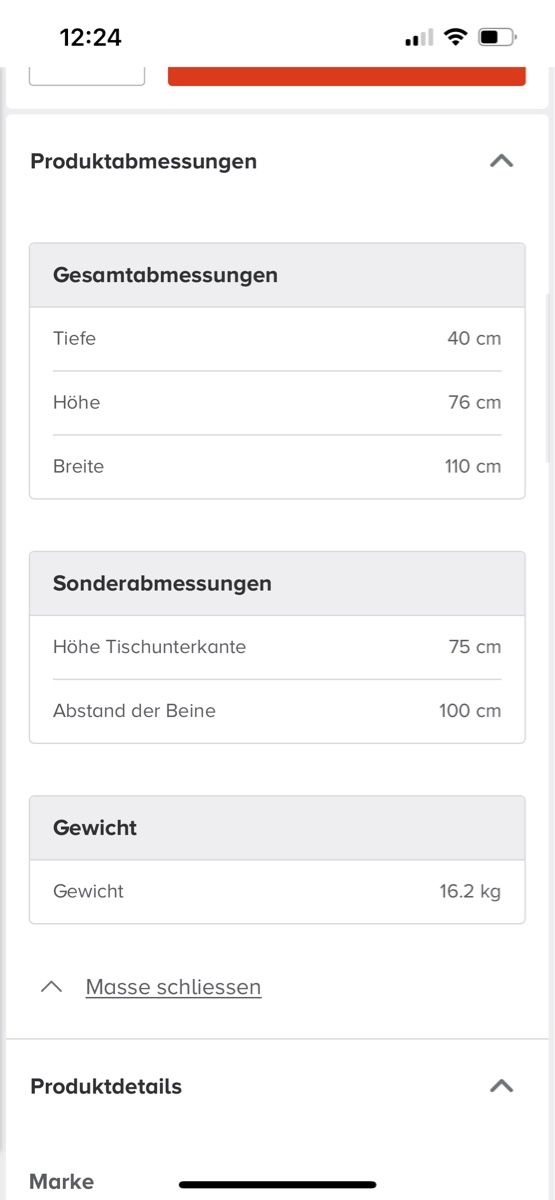Select the Gewicht table header
The image size is (555, 1200).
click(277, 828)
